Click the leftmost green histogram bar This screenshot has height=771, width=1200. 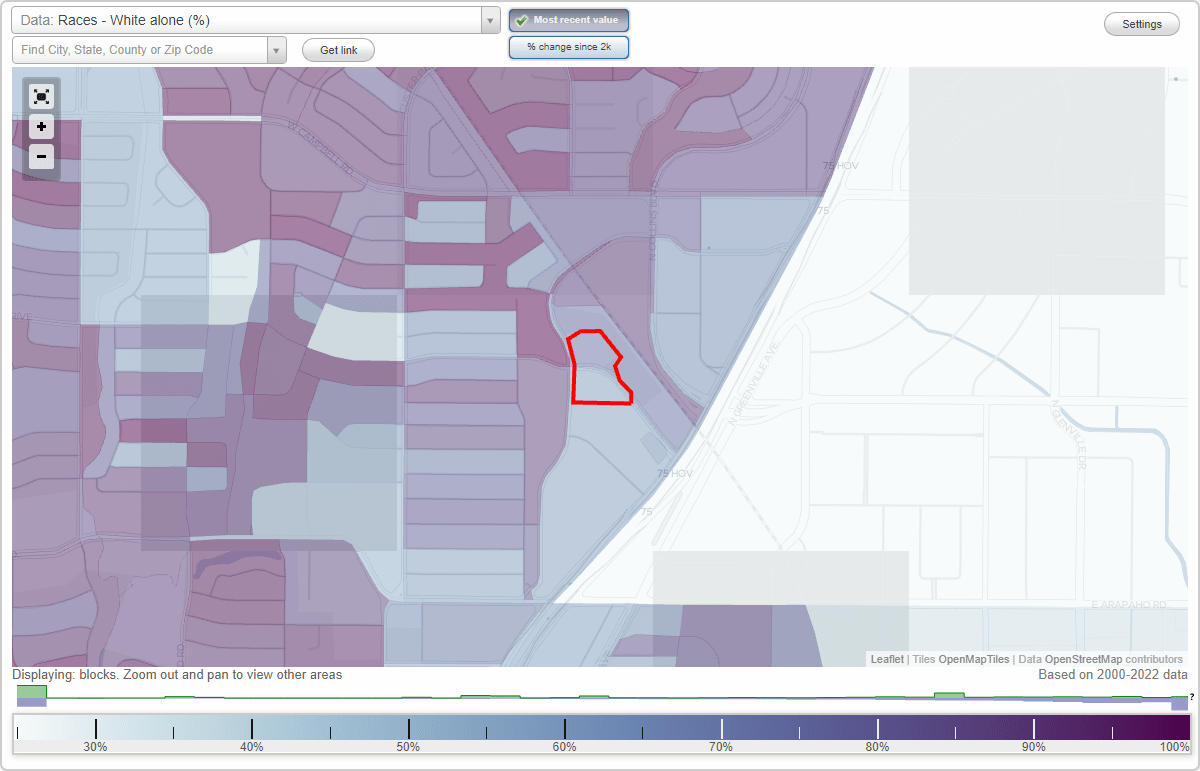[x=32, y=692]
